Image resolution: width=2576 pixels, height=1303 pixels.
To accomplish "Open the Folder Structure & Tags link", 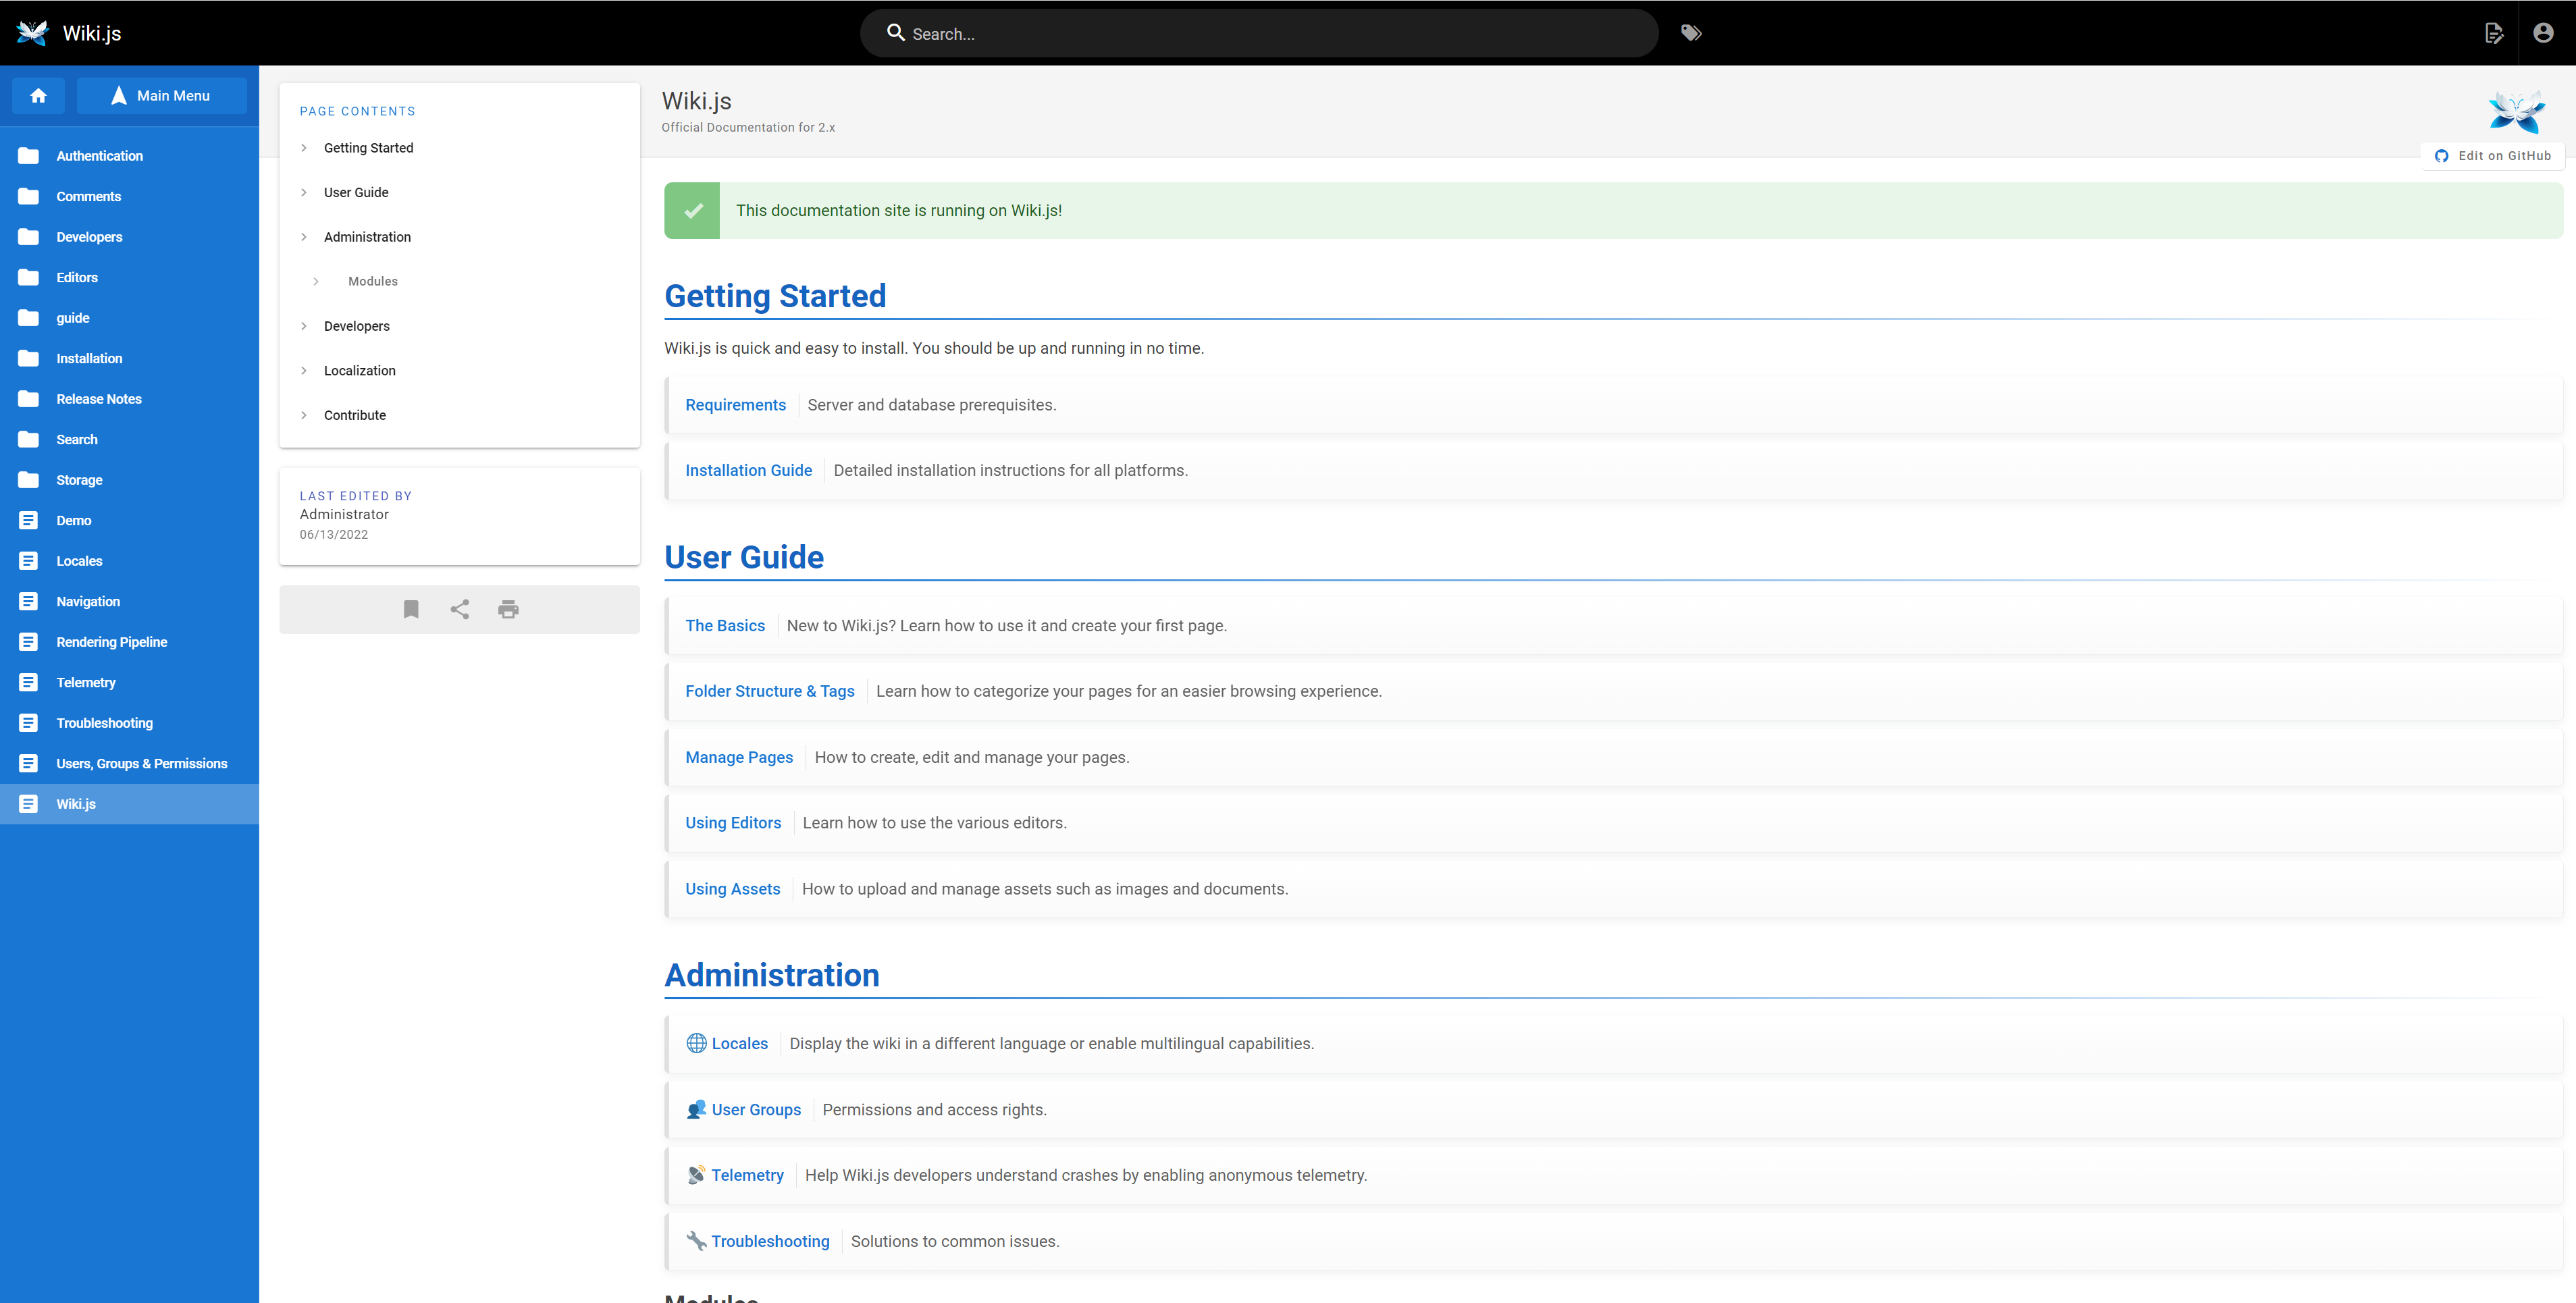I will click(x=769, y=691).
